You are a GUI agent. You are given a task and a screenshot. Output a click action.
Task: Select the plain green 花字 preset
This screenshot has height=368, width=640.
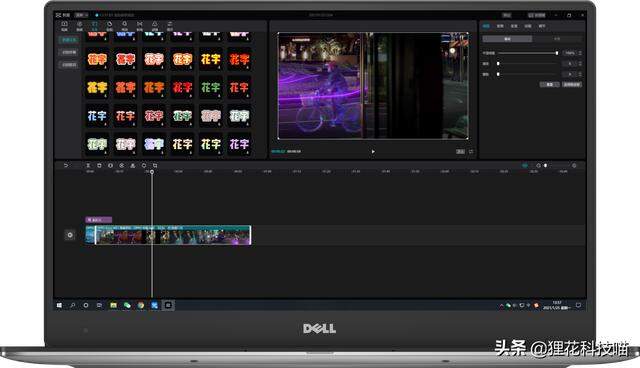pyautogui.click(x=211, y=87)
